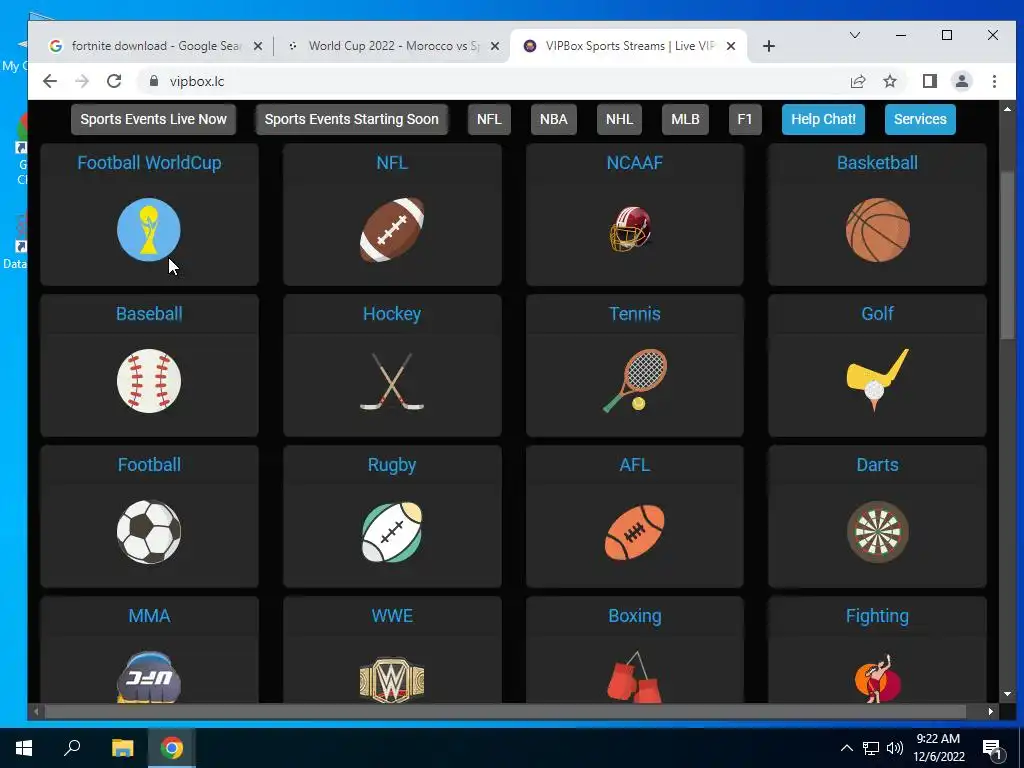Open the Boxing red gloves icon

(634, 677)
